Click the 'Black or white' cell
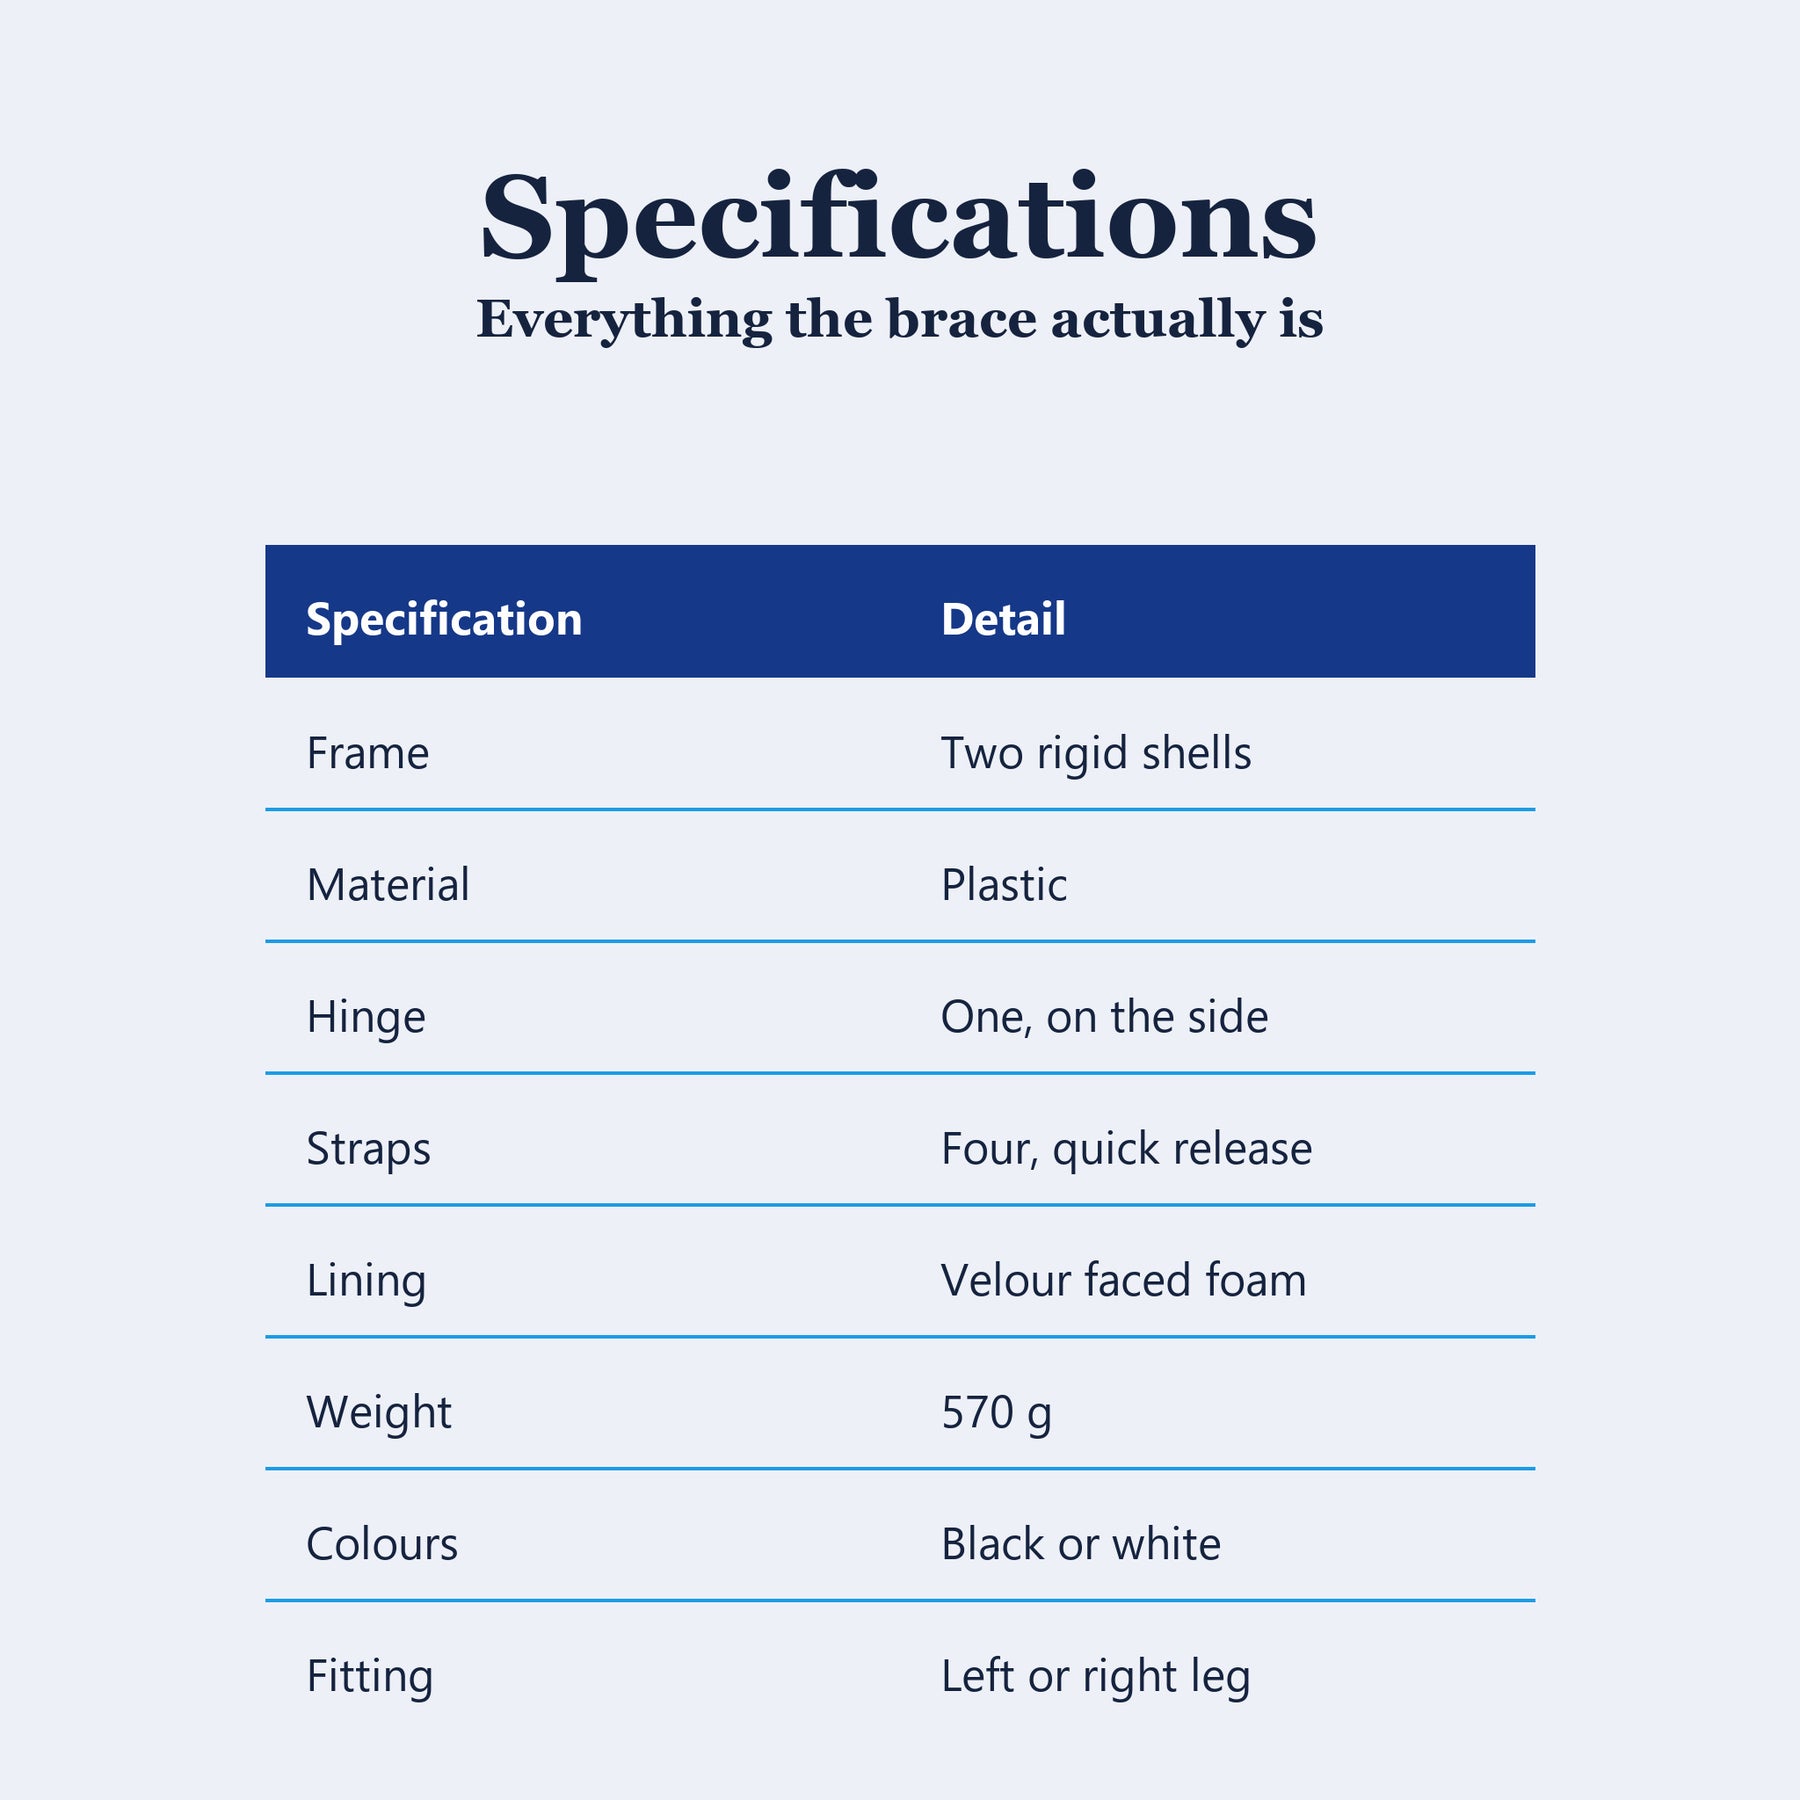 [1081, 1545]
